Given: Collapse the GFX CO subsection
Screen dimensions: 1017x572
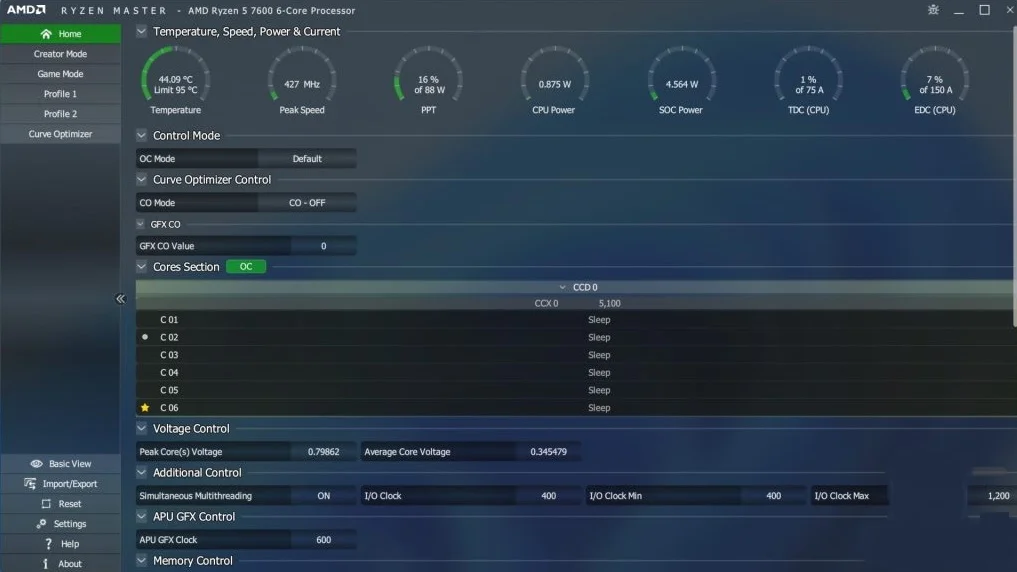Looking at the screenshot, I should point(140,224).
